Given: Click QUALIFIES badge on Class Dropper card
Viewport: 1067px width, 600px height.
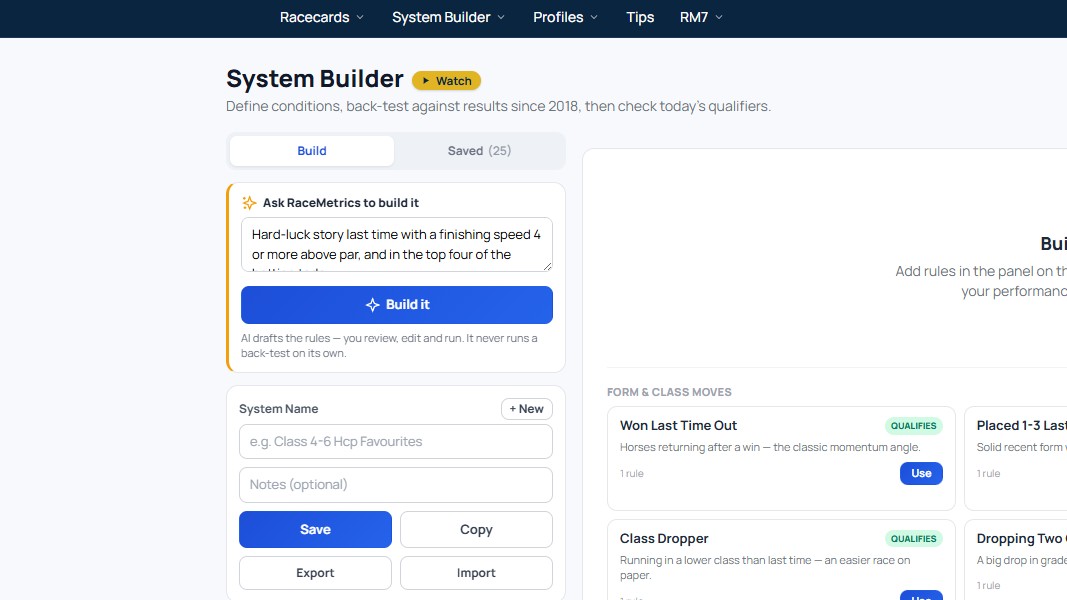Looking at the screenshot, I should (x=913, y=539).
